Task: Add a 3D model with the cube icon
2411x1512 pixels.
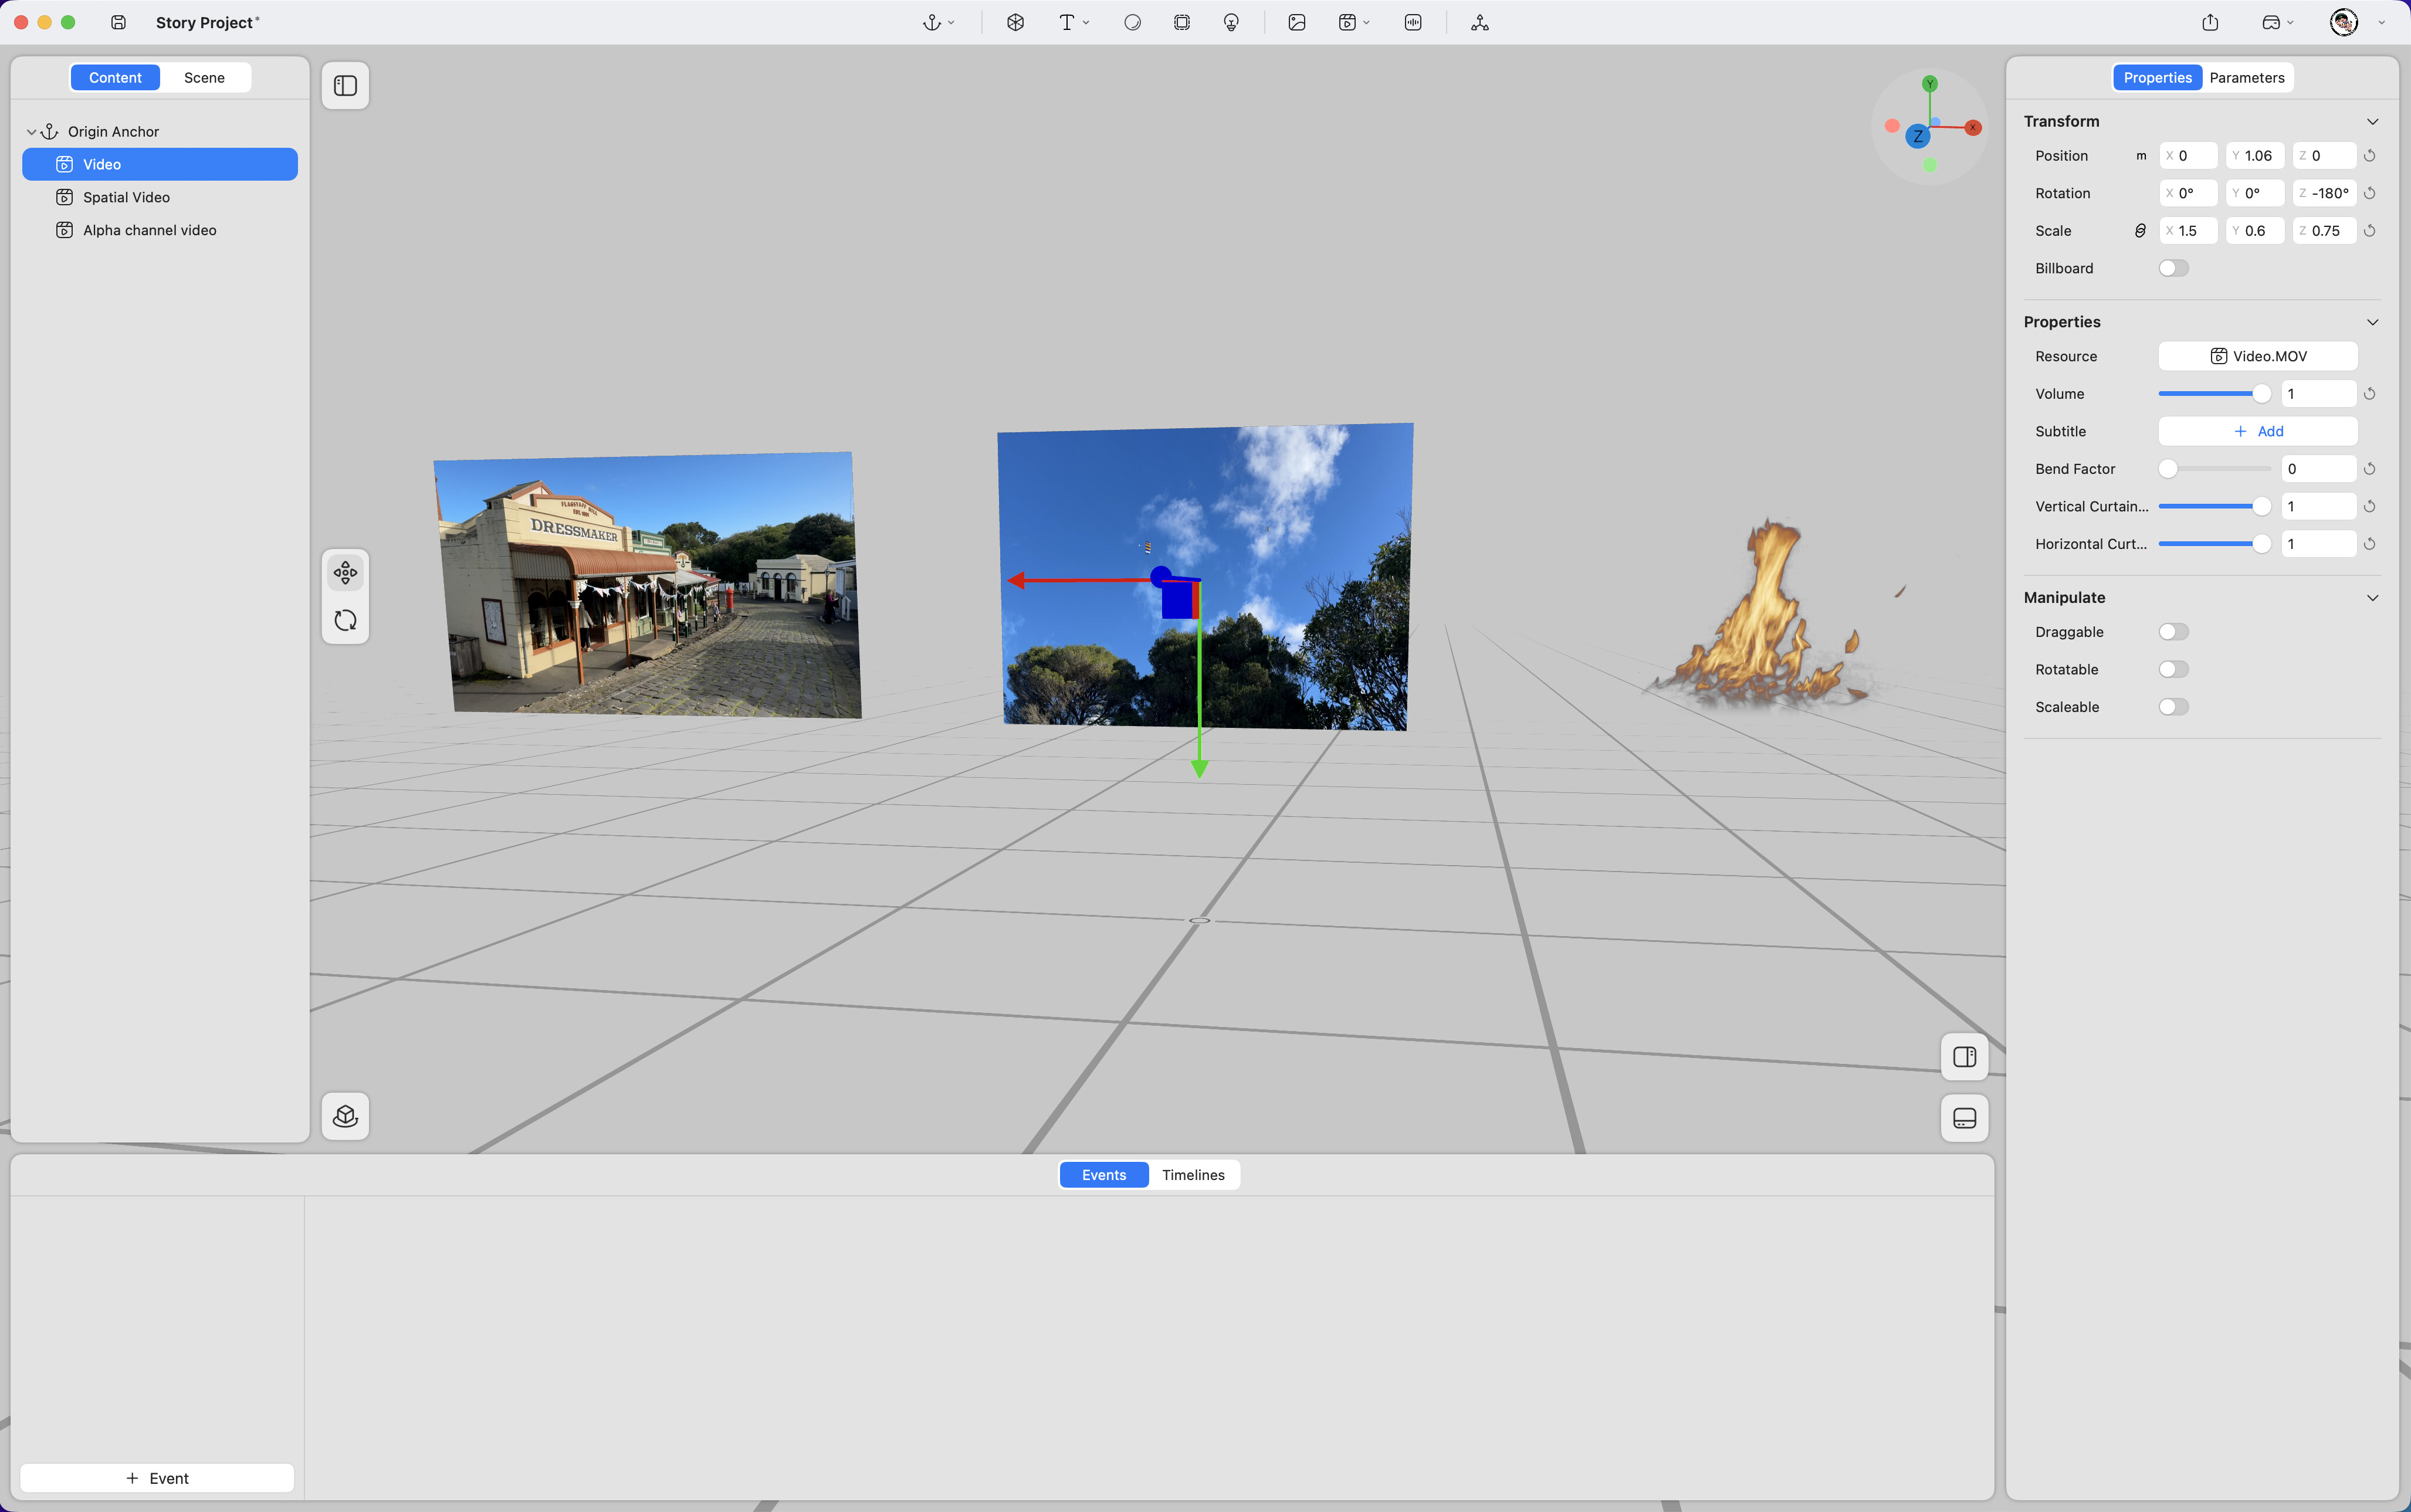Action: pyautogui.click(x=1015, y=22)
